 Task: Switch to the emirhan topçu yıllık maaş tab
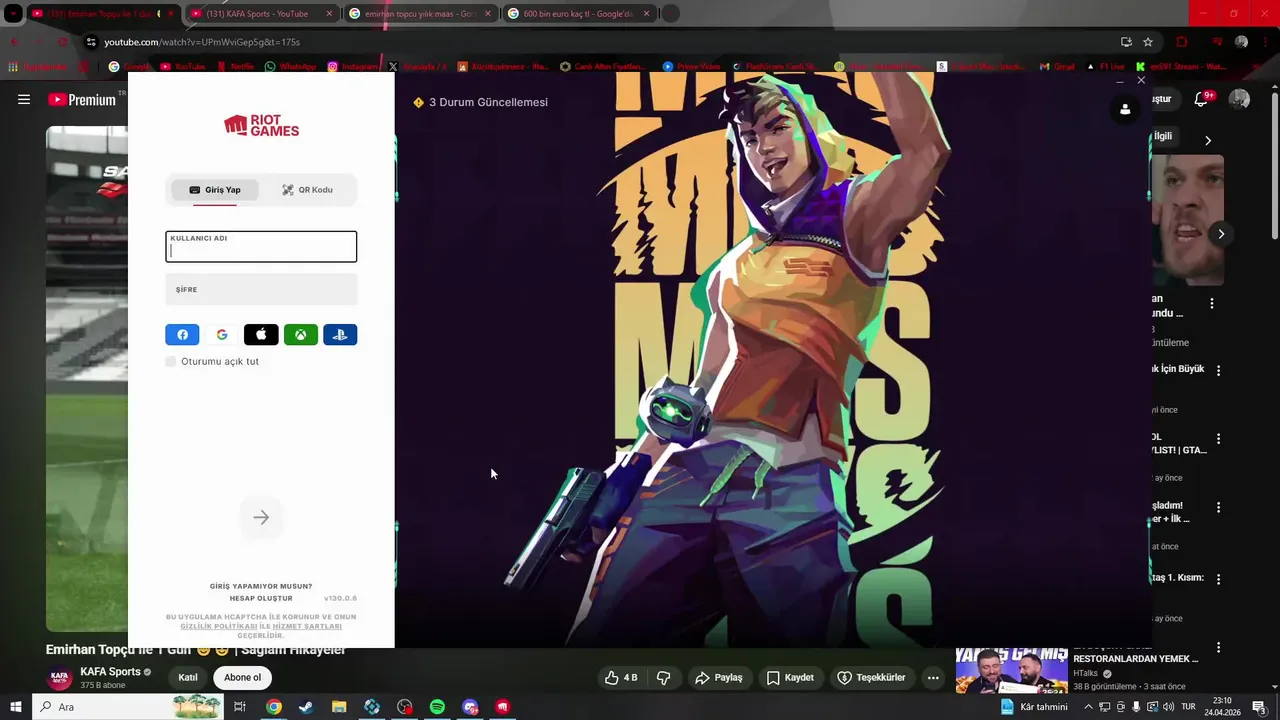pos(419,14)
